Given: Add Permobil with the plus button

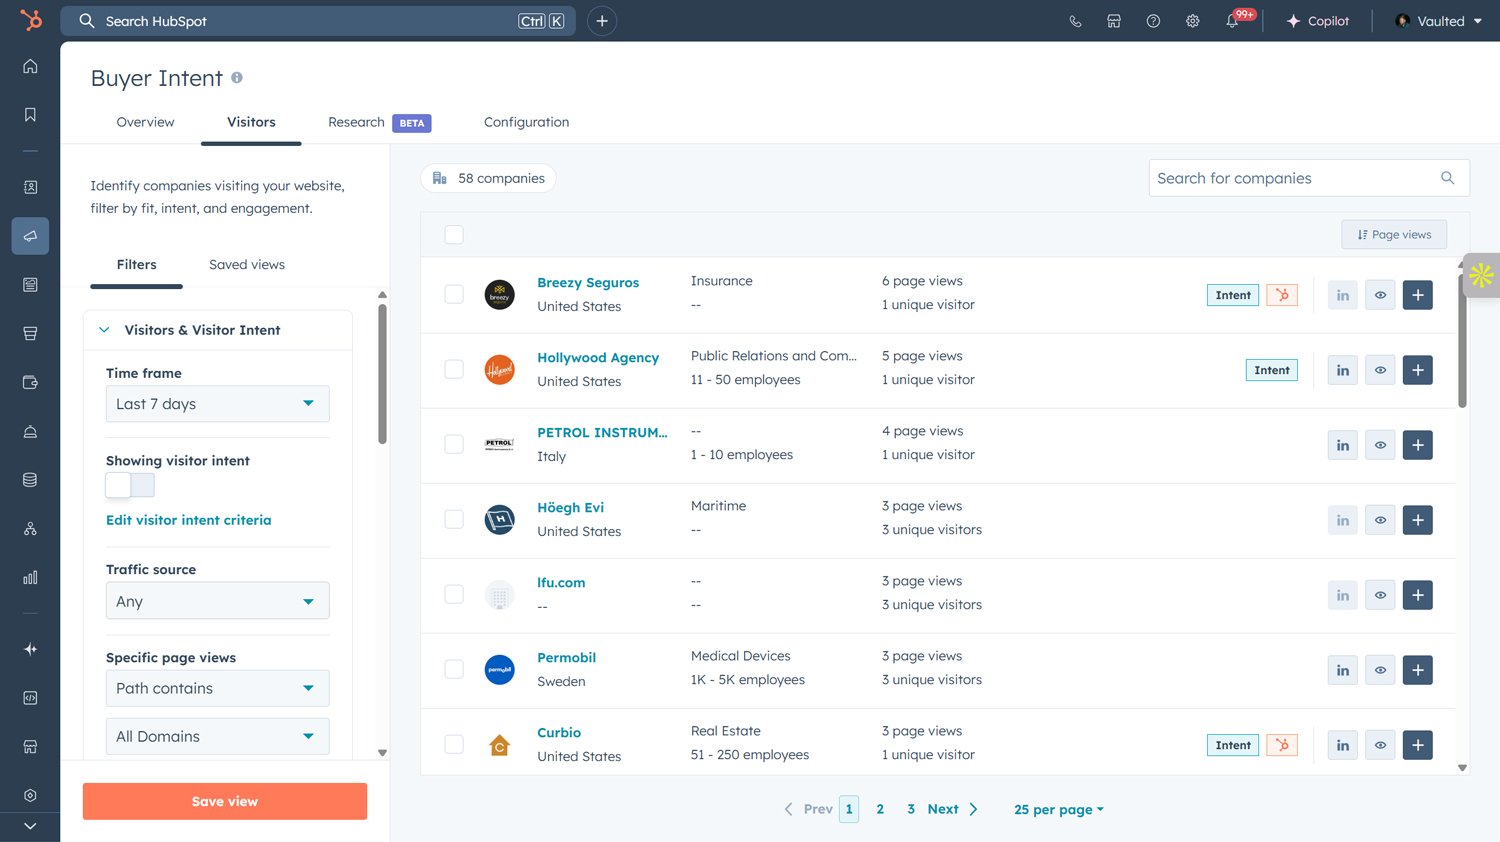Looking at the screenshot, I should [1417, 670].
